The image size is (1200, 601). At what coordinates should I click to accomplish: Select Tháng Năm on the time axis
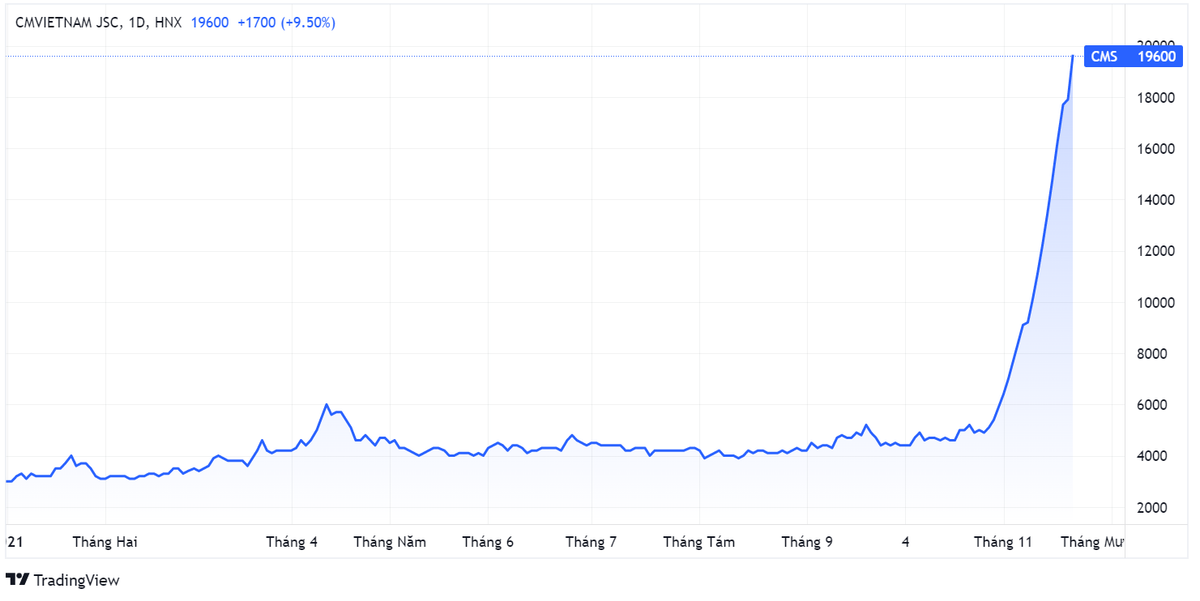(389, 542)
